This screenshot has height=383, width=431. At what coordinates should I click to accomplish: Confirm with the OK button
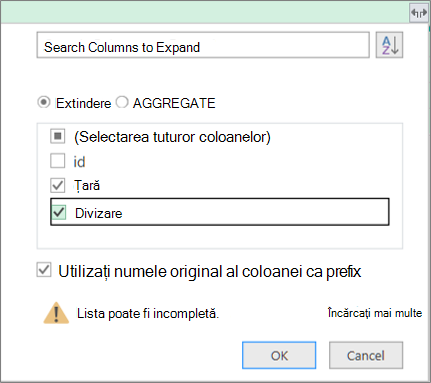[279, 355]
